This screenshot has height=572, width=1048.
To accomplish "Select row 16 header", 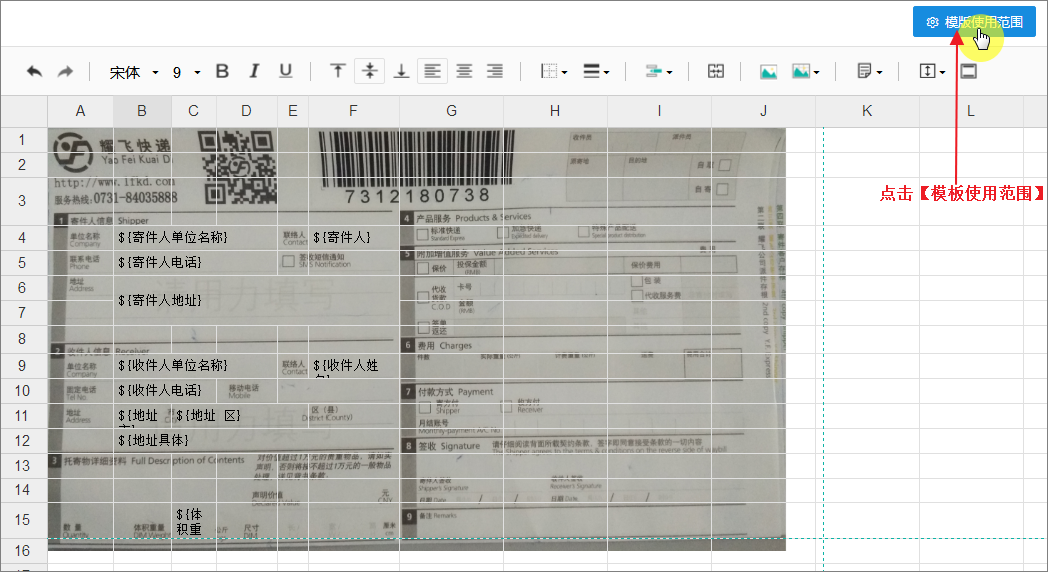I will click(23, 551).
